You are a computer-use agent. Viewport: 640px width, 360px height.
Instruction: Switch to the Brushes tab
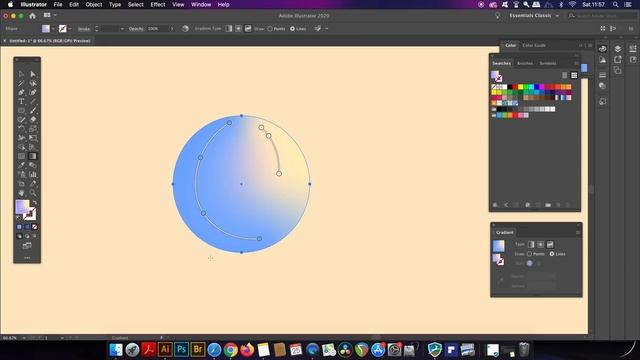(x=525, y=63)
